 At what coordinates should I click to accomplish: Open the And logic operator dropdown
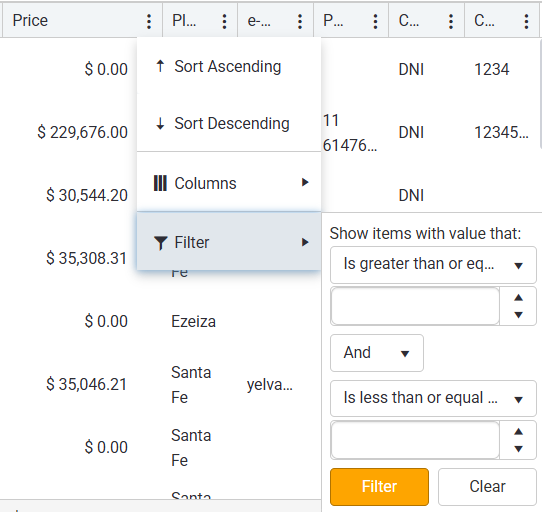(x=377, y=353)
